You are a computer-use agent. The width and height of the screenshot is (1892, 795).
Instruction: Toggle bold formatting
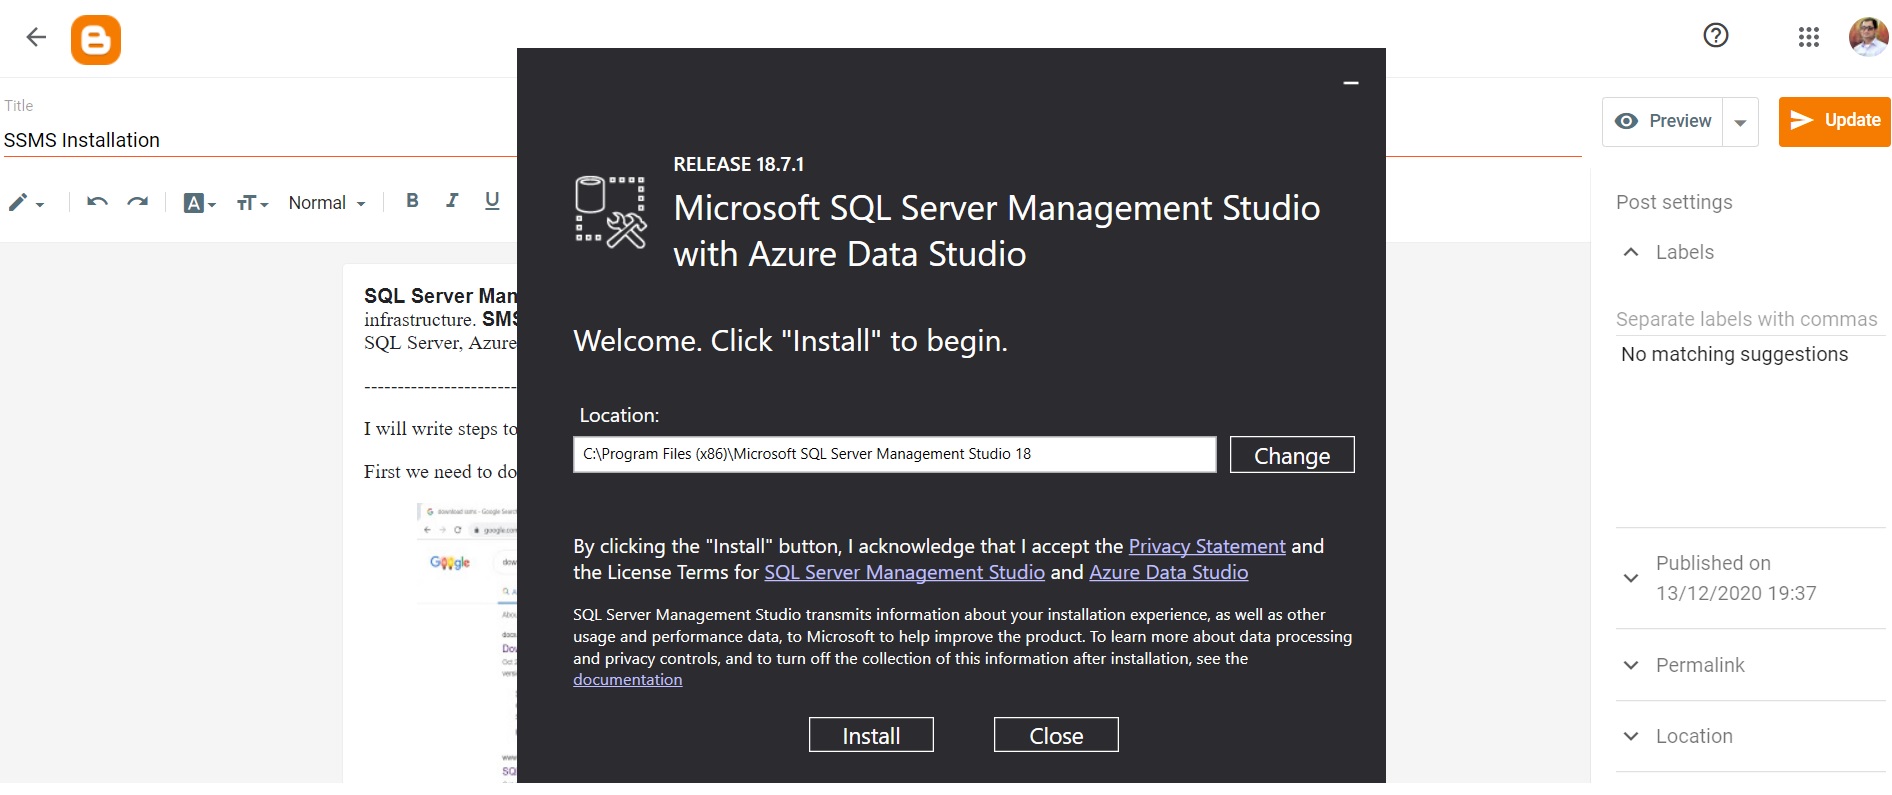coord(411,201)
